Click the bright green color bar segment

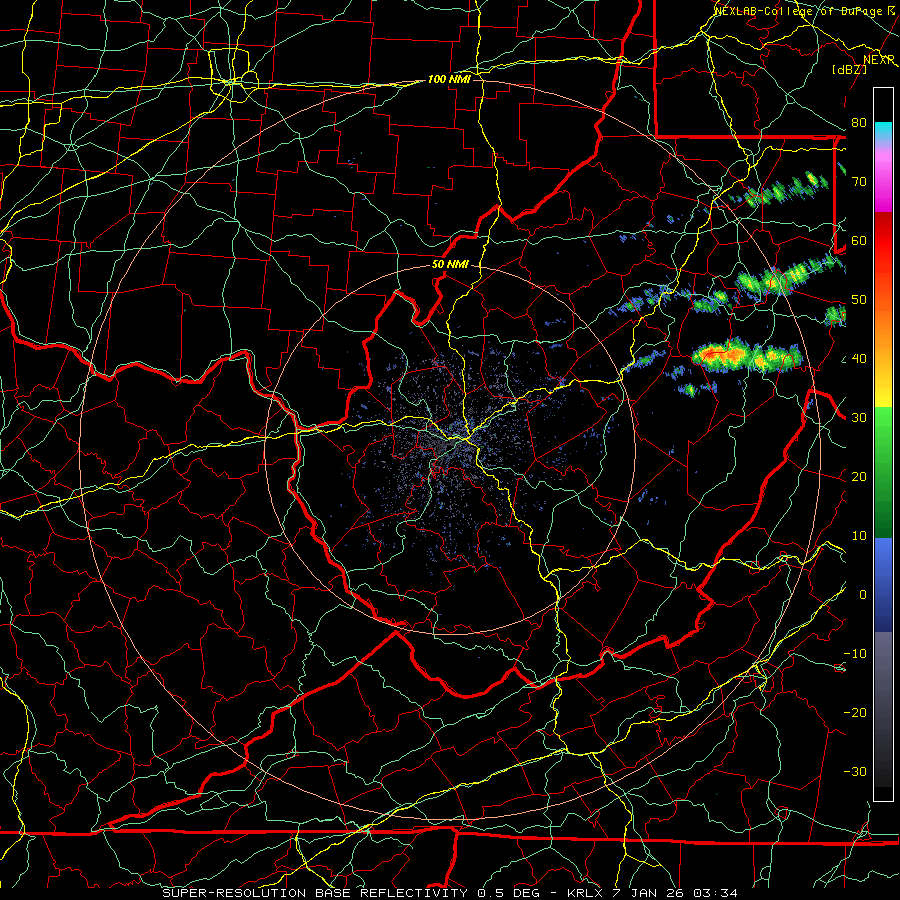(883, 428)
